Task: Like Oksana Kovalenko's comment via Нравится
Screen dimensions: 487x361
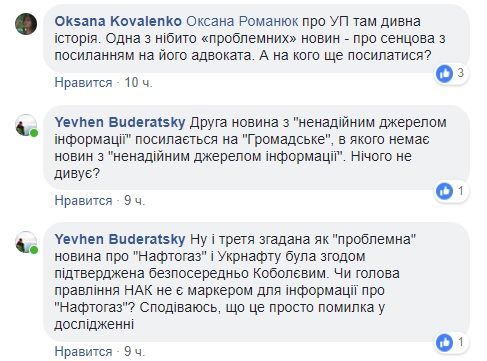Action: 83,82
